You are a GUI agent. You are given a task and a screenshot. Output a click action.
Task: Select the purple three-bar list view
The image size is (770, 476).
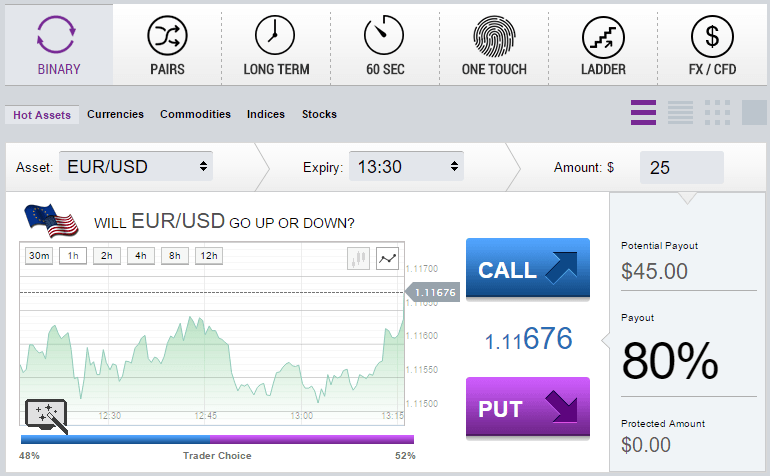click(643, 112)
